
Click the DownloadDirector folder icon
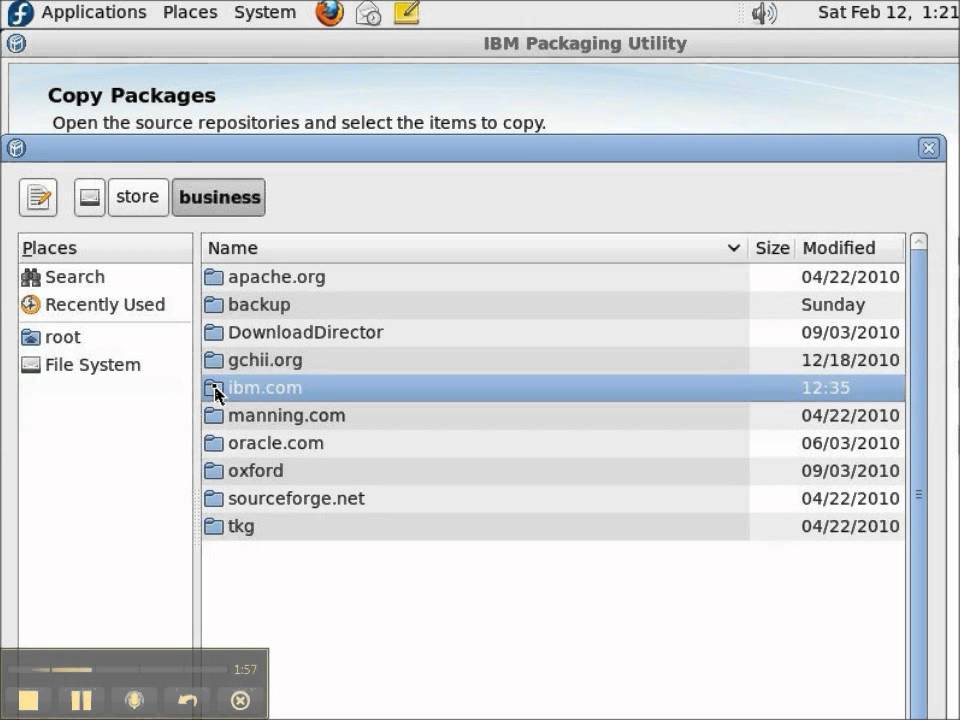214,332
